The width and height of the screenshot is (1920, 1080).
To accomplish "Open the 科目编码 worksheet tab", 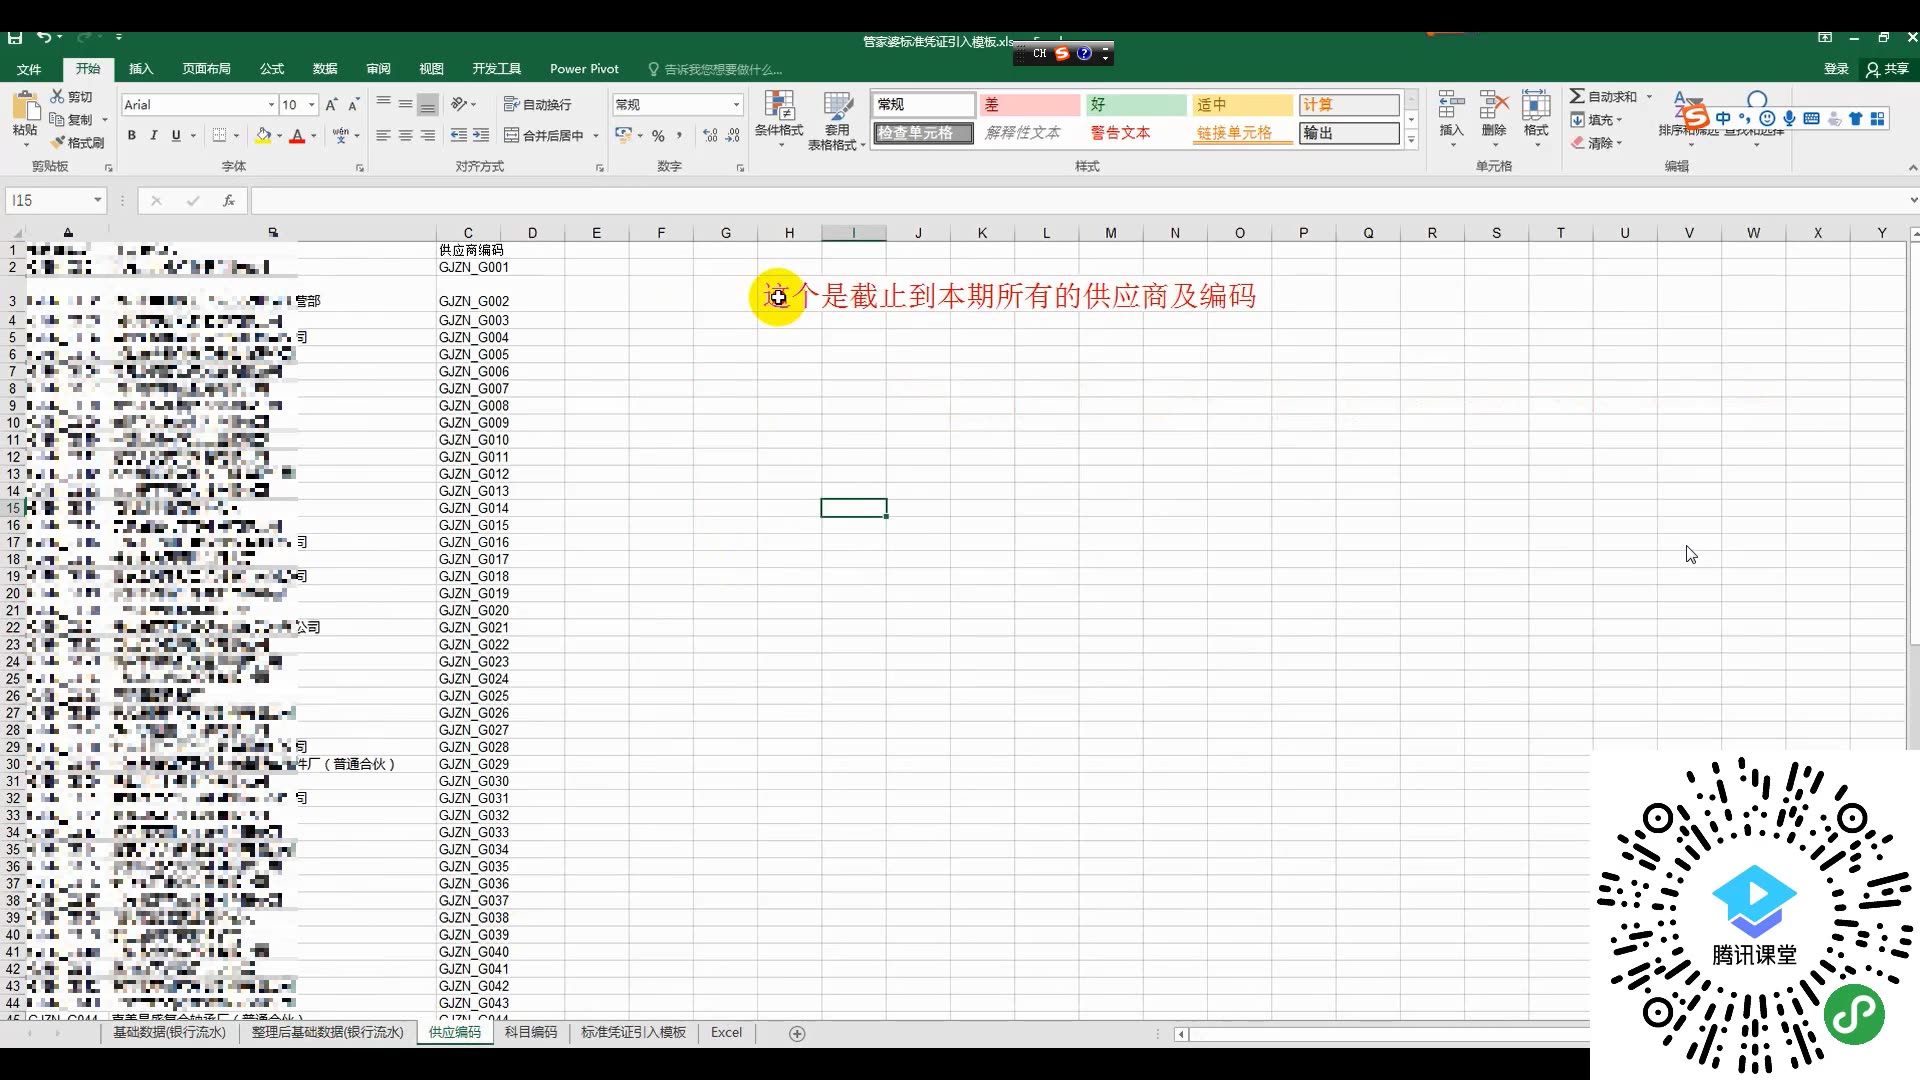I will tap(530, 1032).
